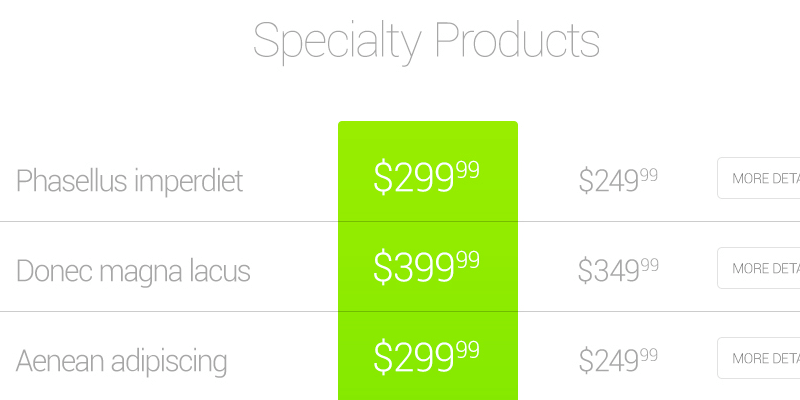This screenshot has height=400, width=800.
Task: Click the superscript 99 on the grey $349 price
Action: (x=649, y=265)
